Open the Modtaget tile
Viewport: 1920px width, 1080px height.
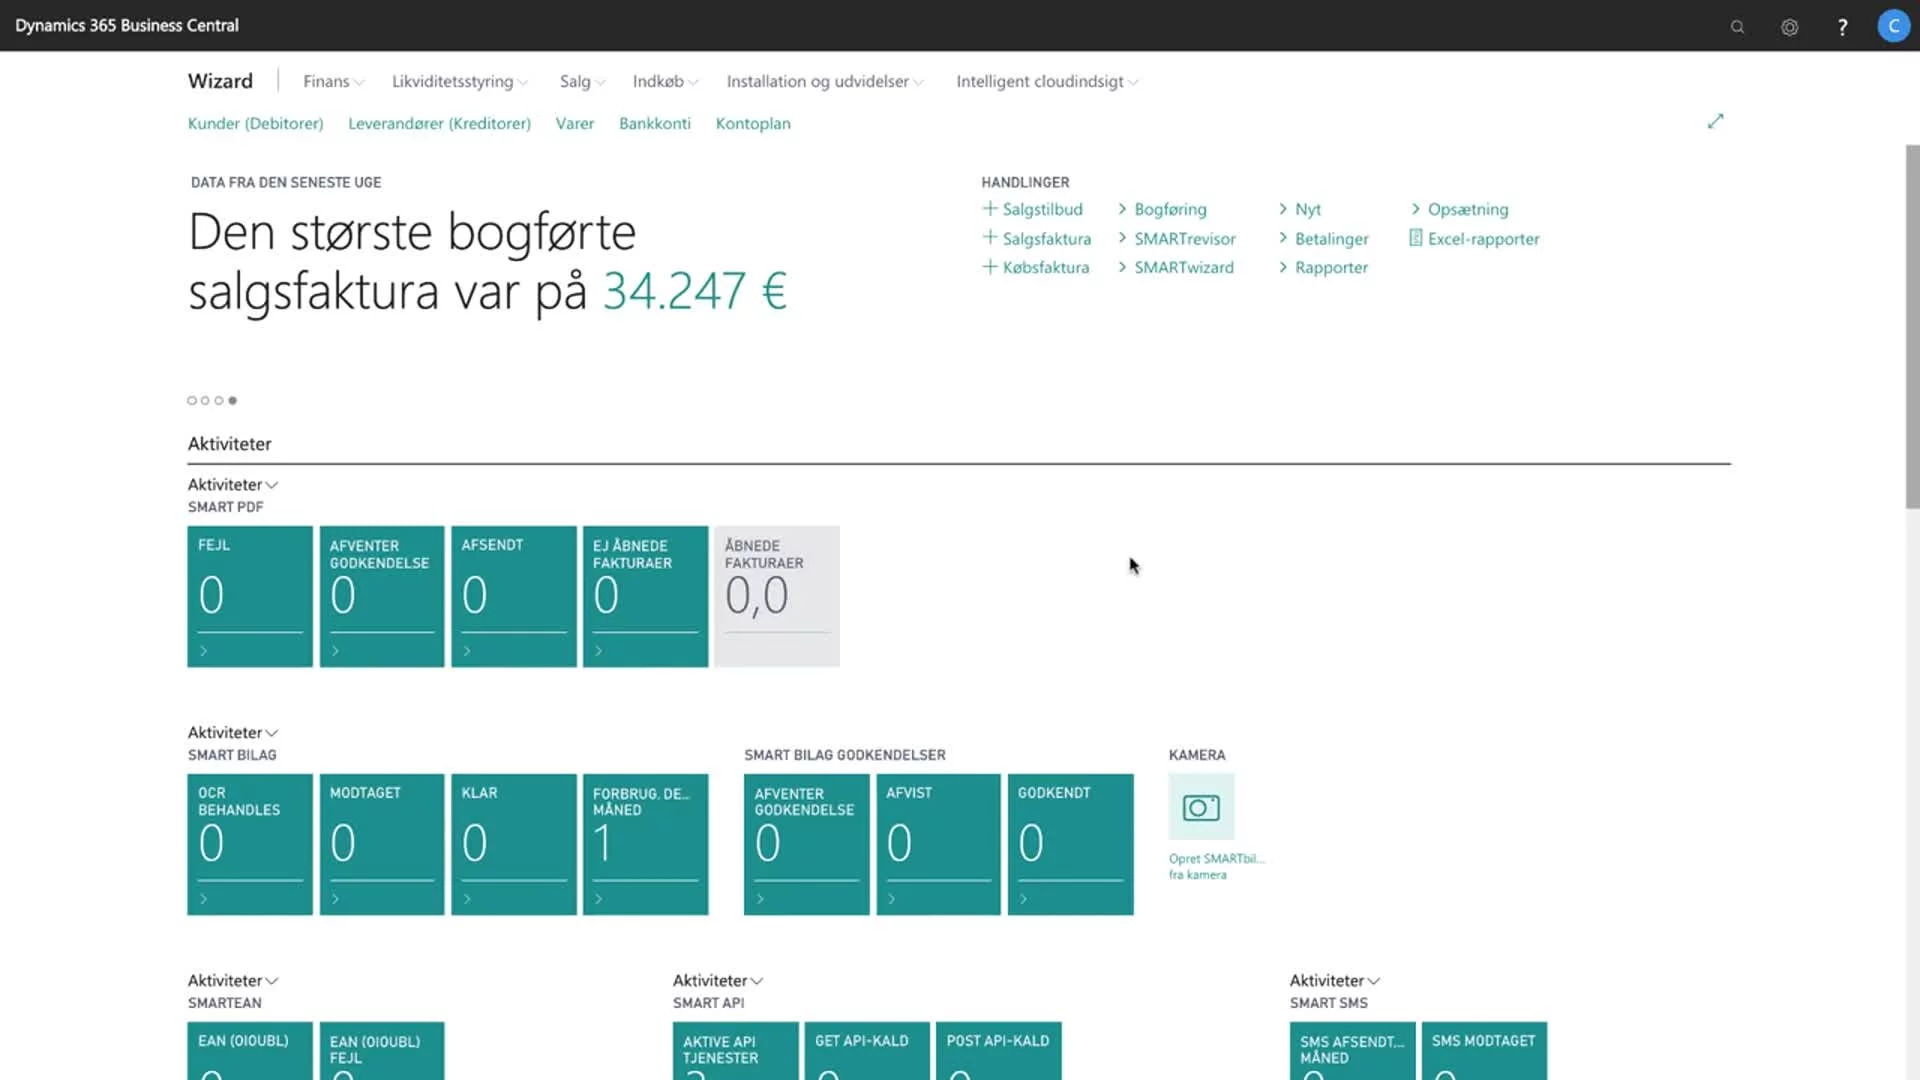[382, 844]
